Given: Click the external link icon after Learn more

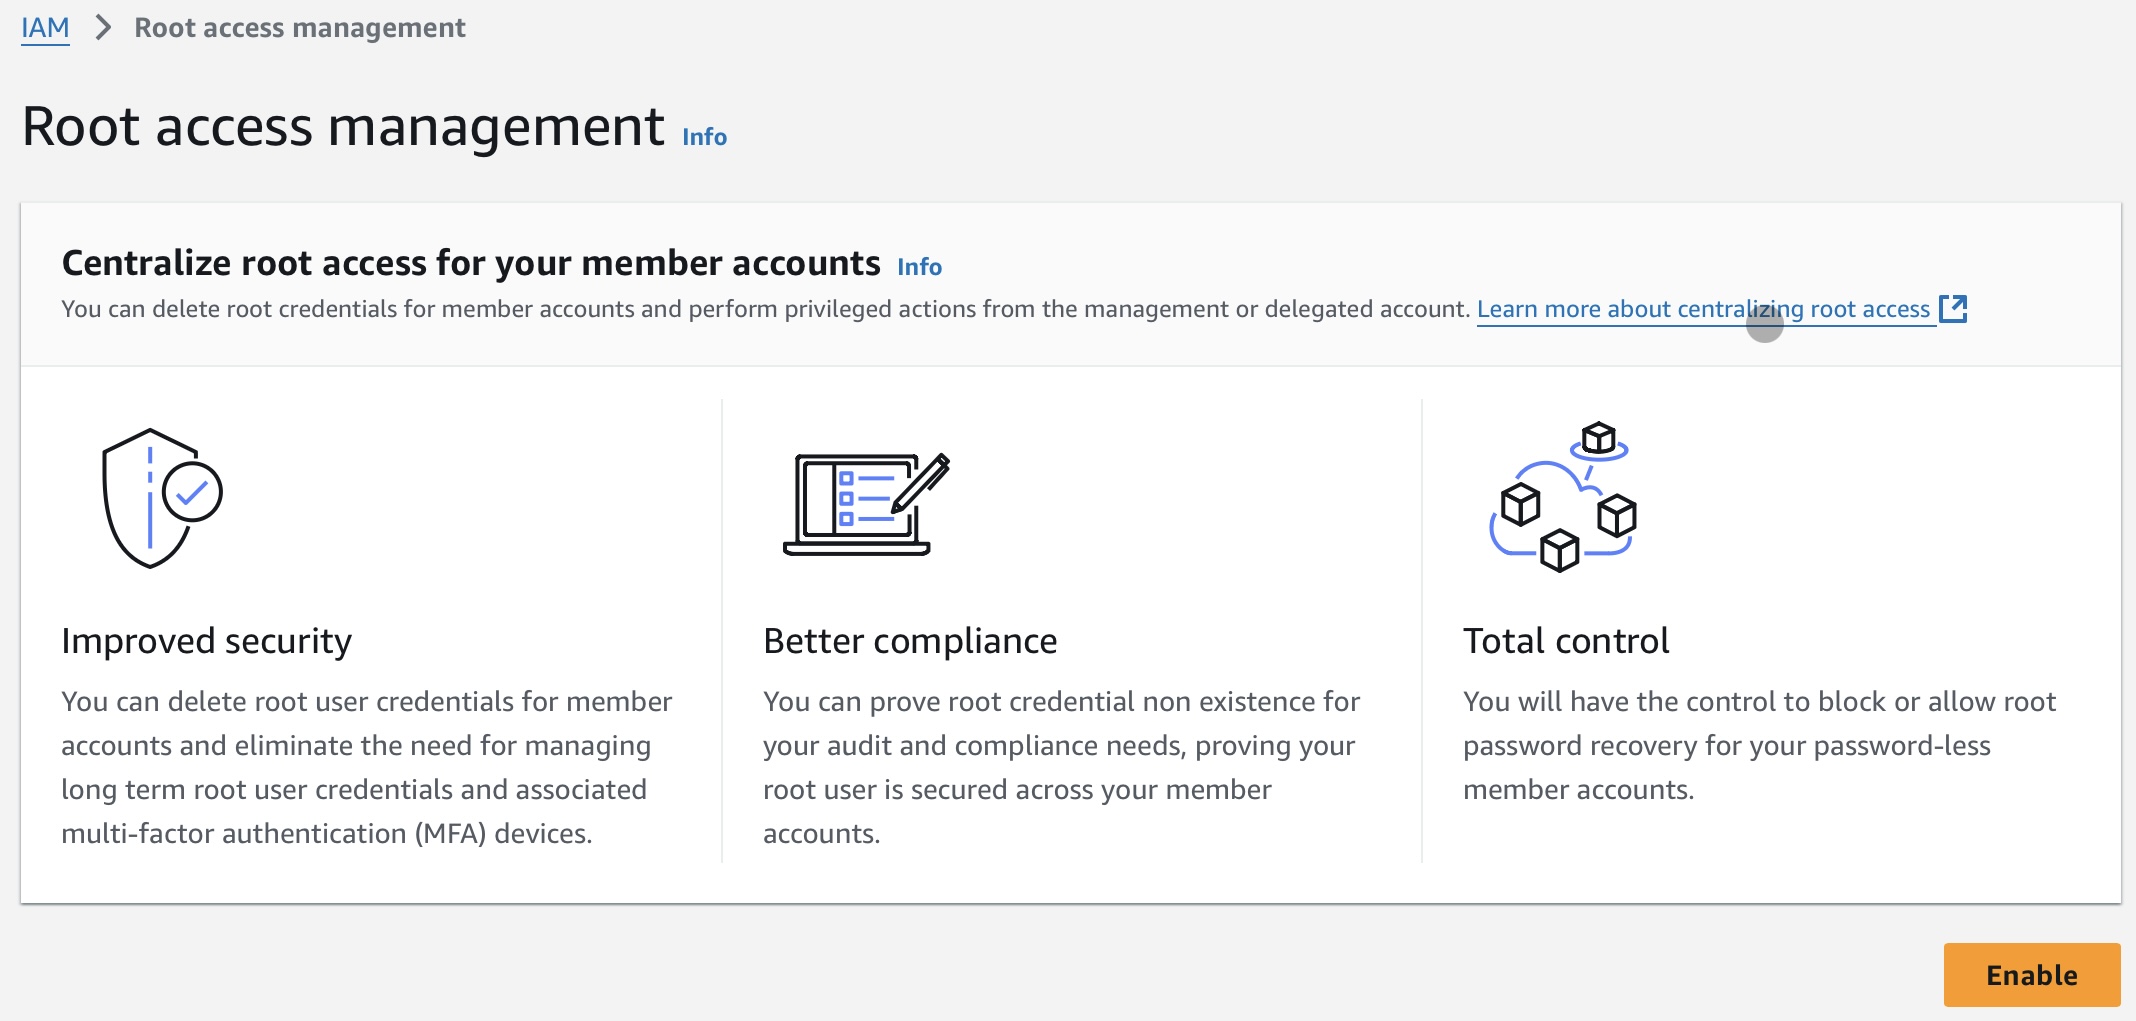Looking at the screenshot, I should [1952, 309].
